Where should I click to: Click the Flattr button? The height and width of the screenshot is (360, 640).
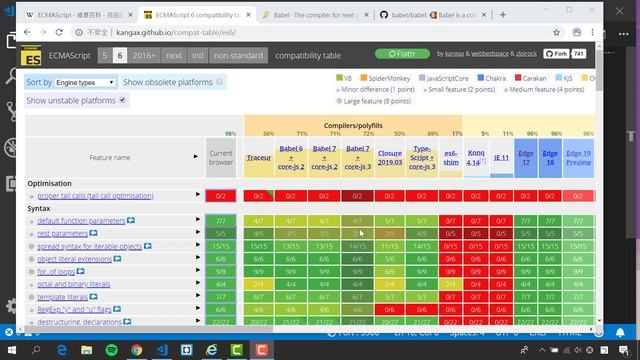(x=402, y=53)
